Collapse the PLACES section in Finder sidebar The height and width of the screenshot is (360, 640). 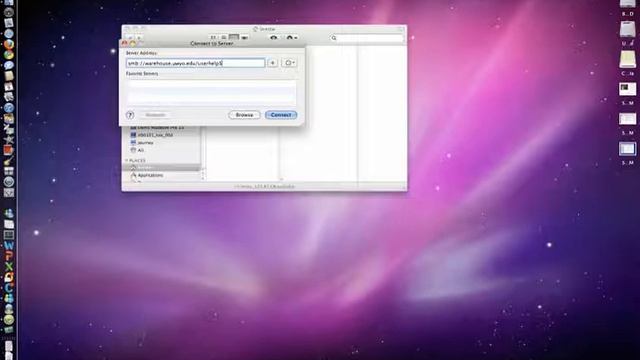click(127, 160)
